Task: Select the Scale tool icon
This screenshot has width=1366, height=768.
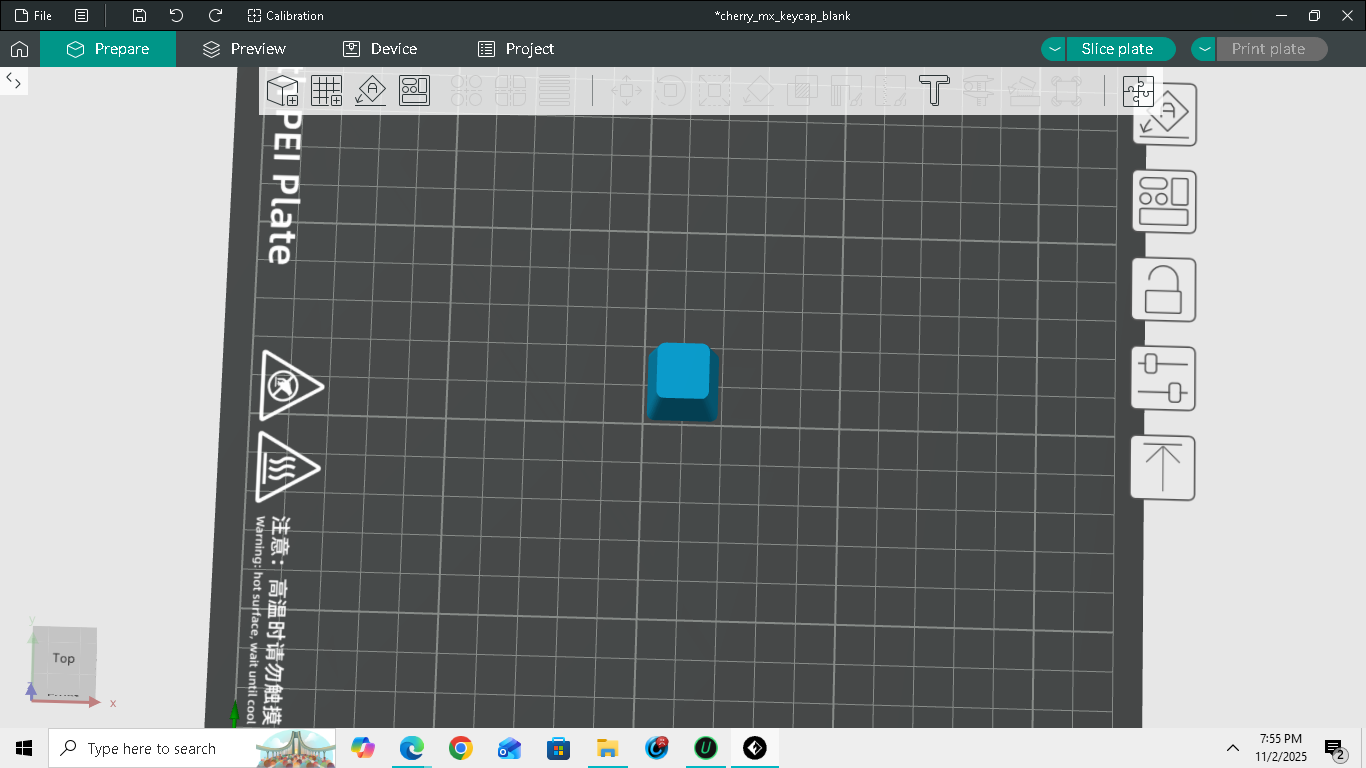Action: 714,91
